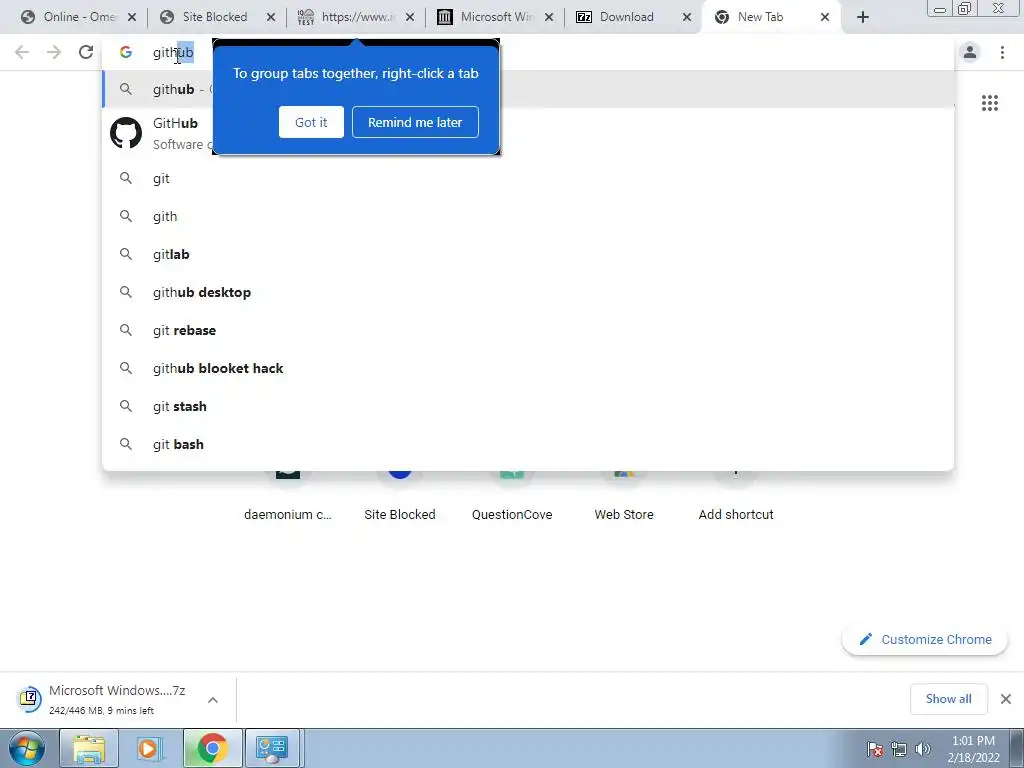Open Windows Explorer from taskbar
This screenshot has height=768, width=1024.
click(x=89, y=748)
